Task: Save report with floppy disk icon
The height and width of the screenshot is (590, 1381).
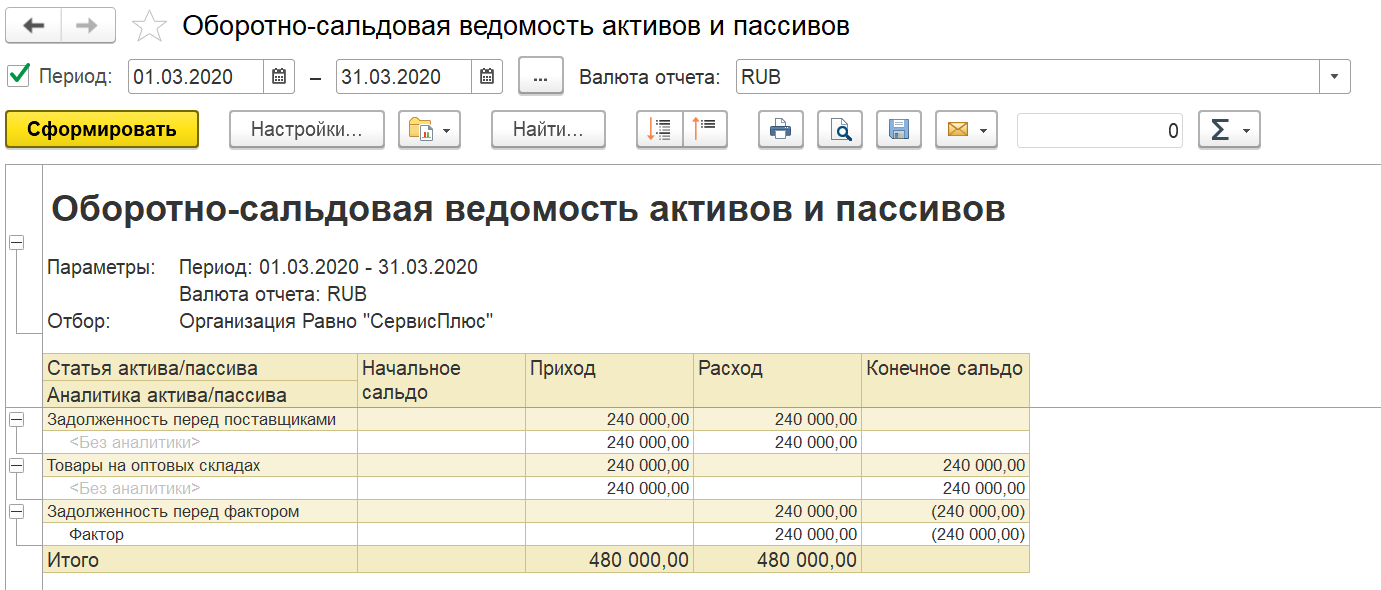Action: coord(899,129)
